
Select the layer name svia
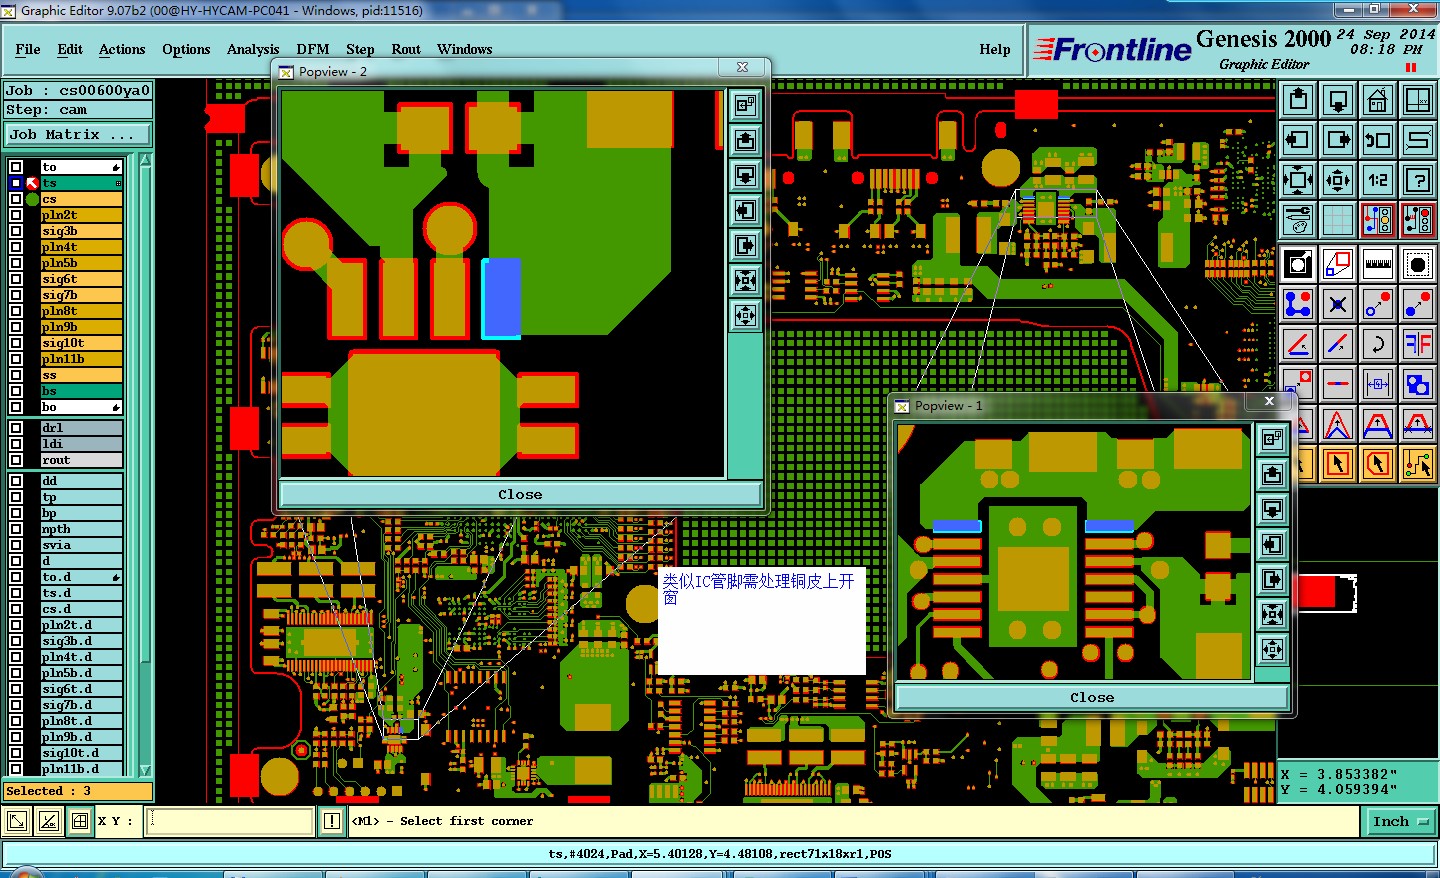click(x=81, y=545)
